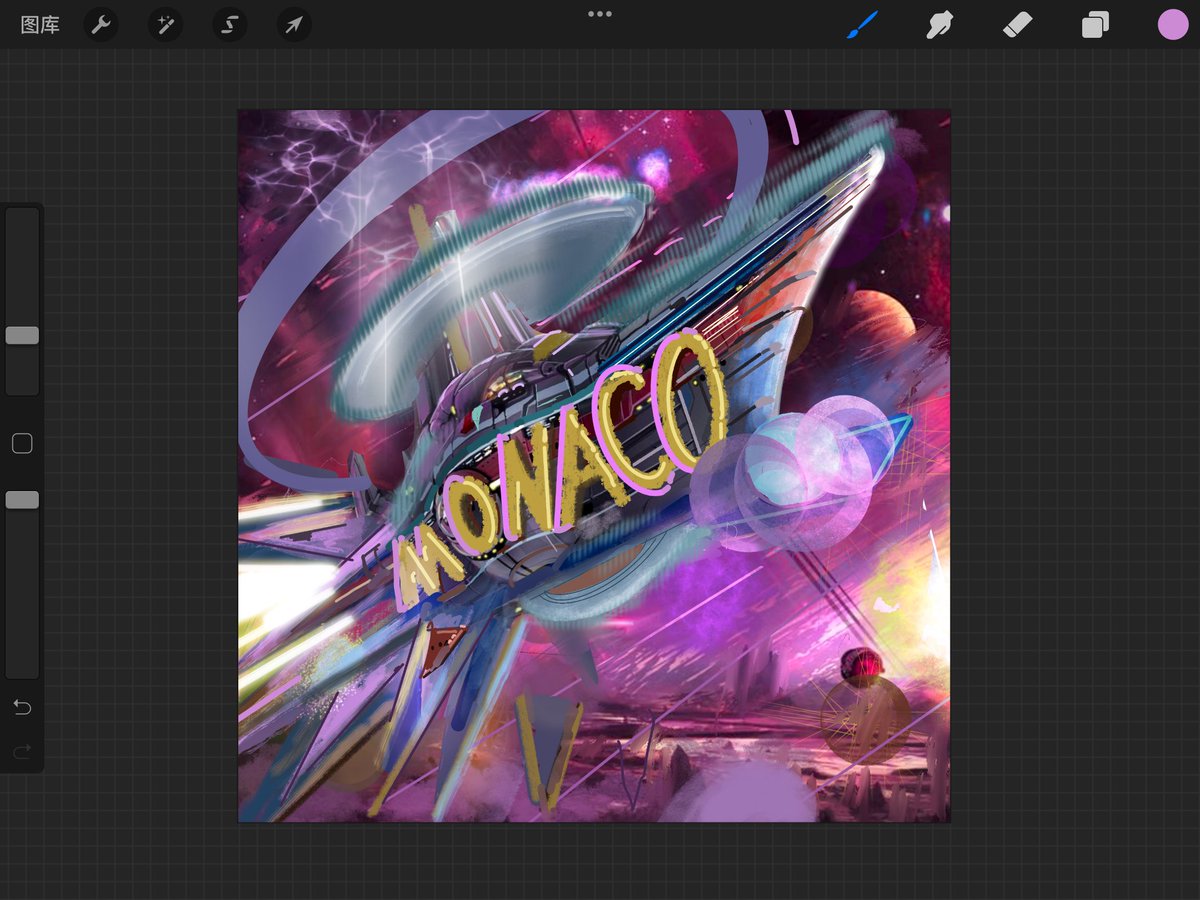Select the Brush tool
The width and height of the screenshot is (1200, 900).
862,25
